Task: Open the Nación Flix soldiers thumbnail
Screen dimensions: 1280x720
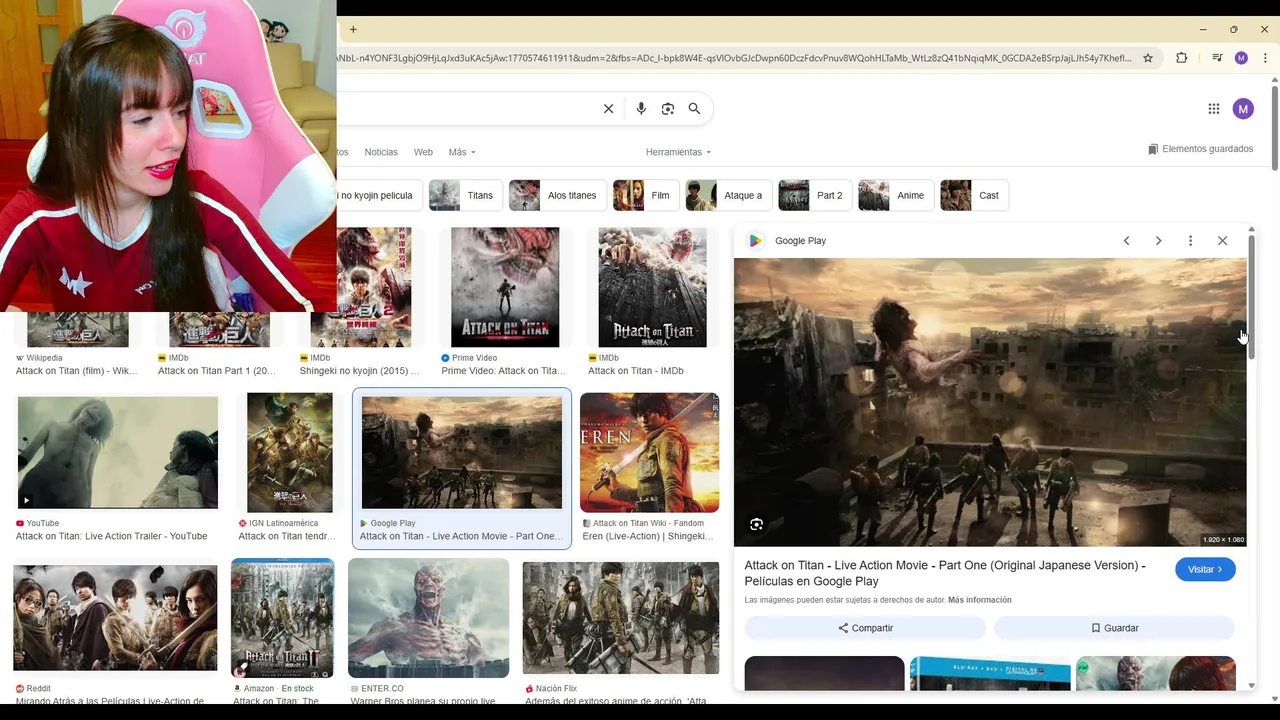Action: point(620,618)
